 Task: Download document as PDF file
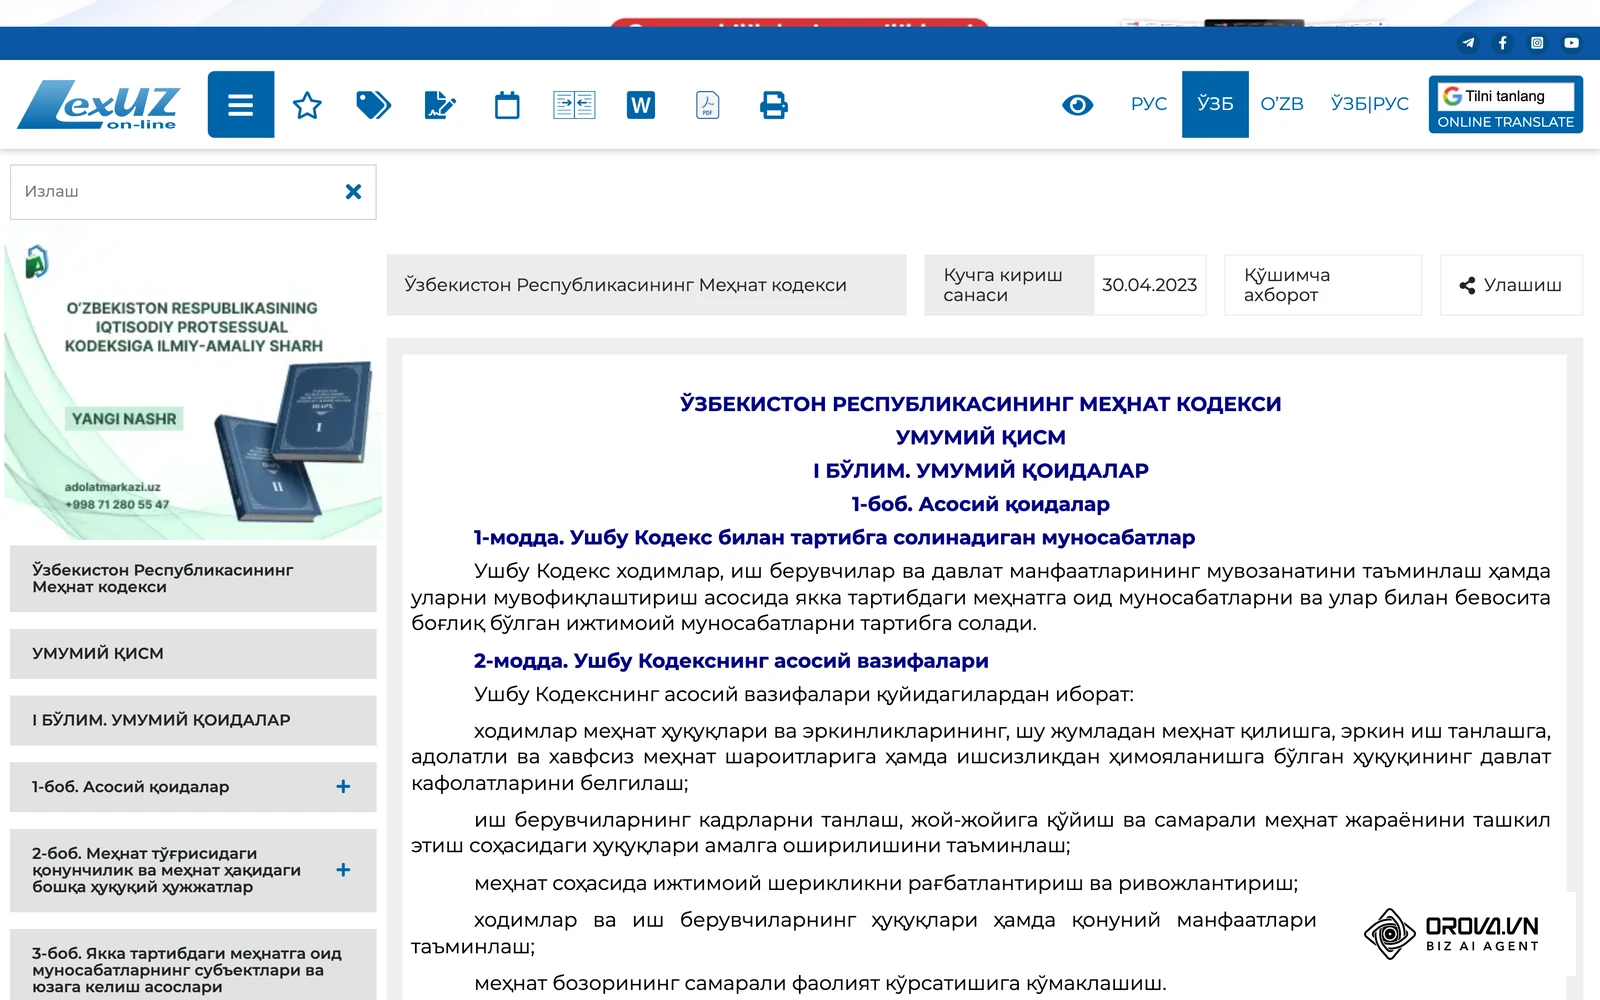708,104
